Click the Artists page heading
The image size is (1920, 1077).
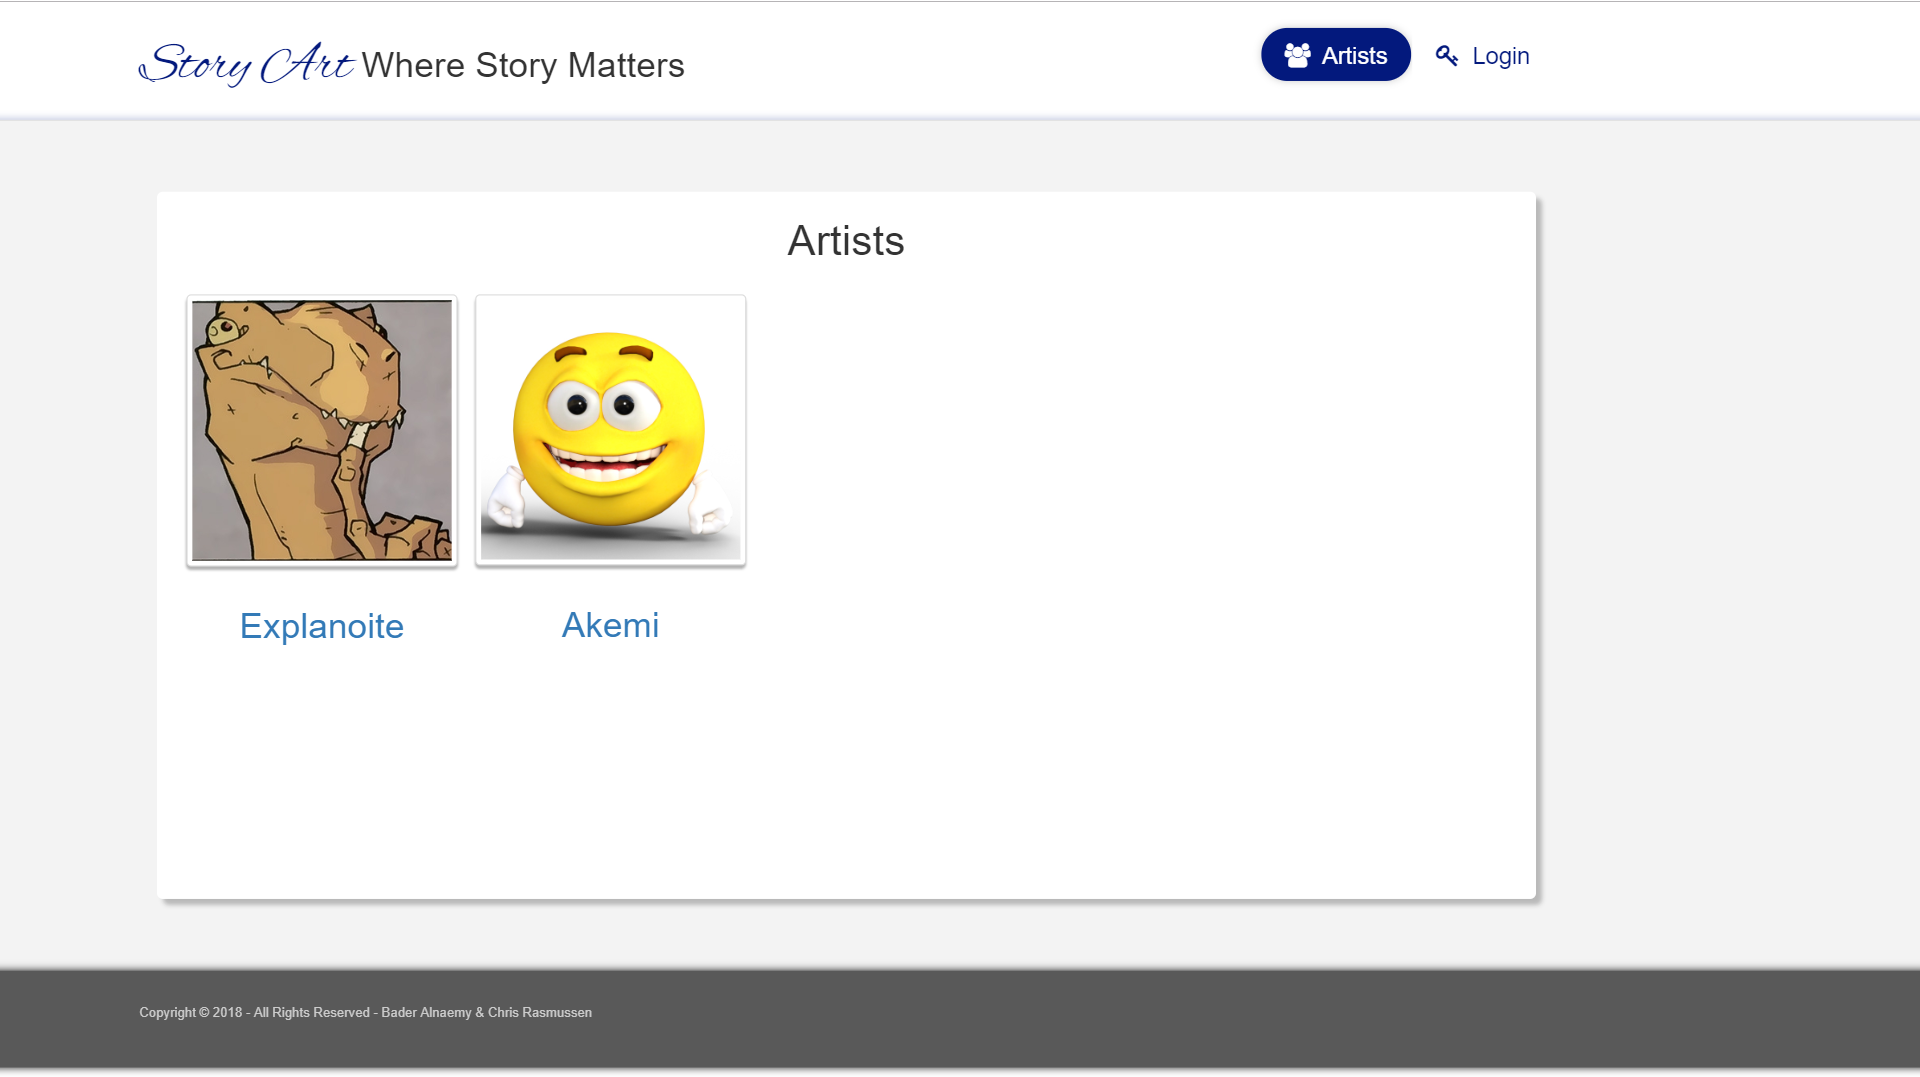pos(845,241)
